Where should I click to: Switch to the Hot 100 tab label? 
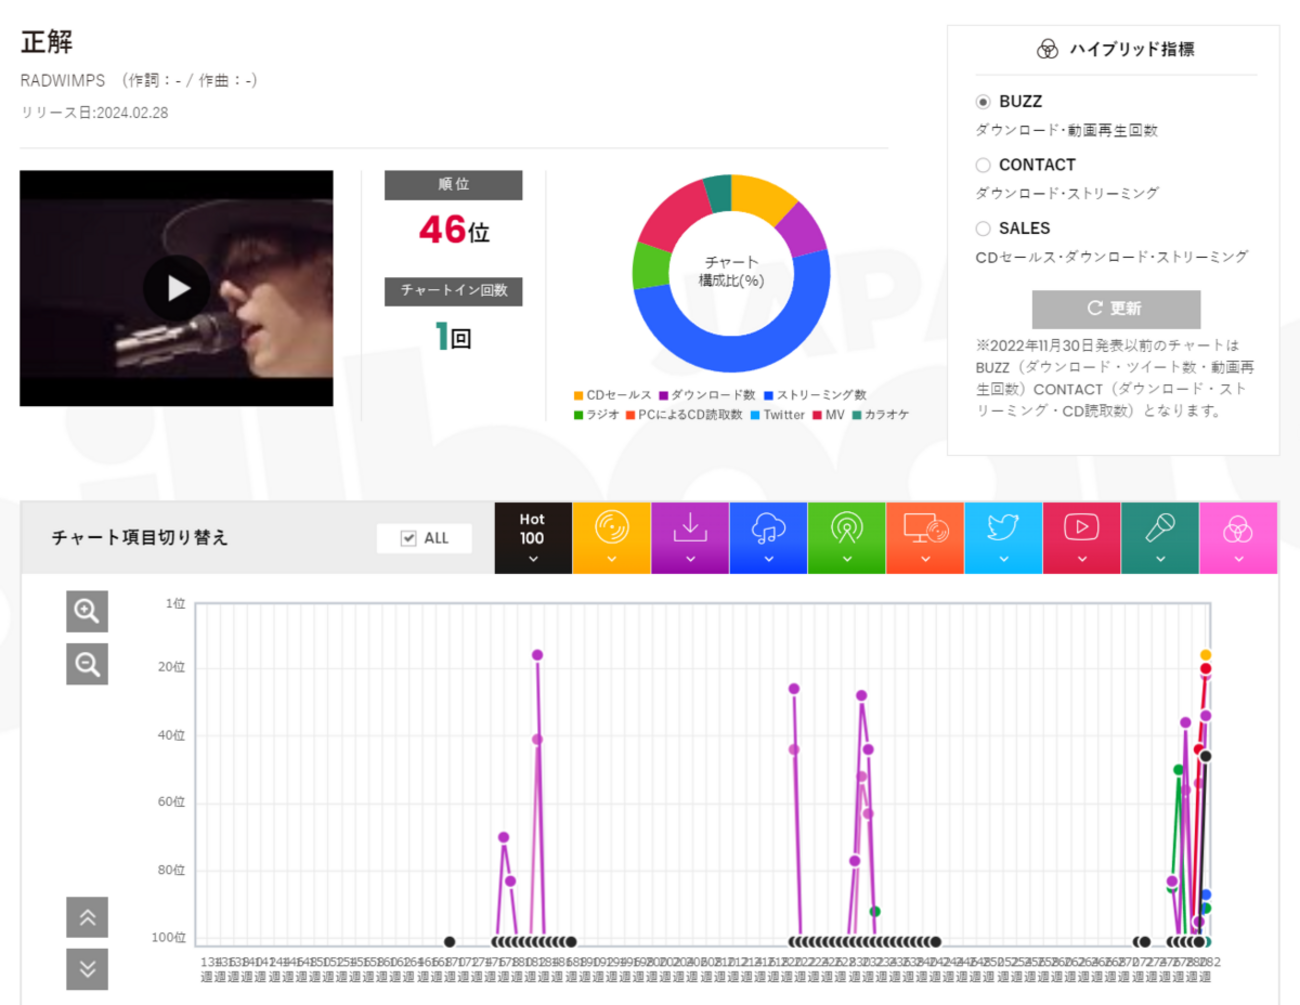point(532,528)
